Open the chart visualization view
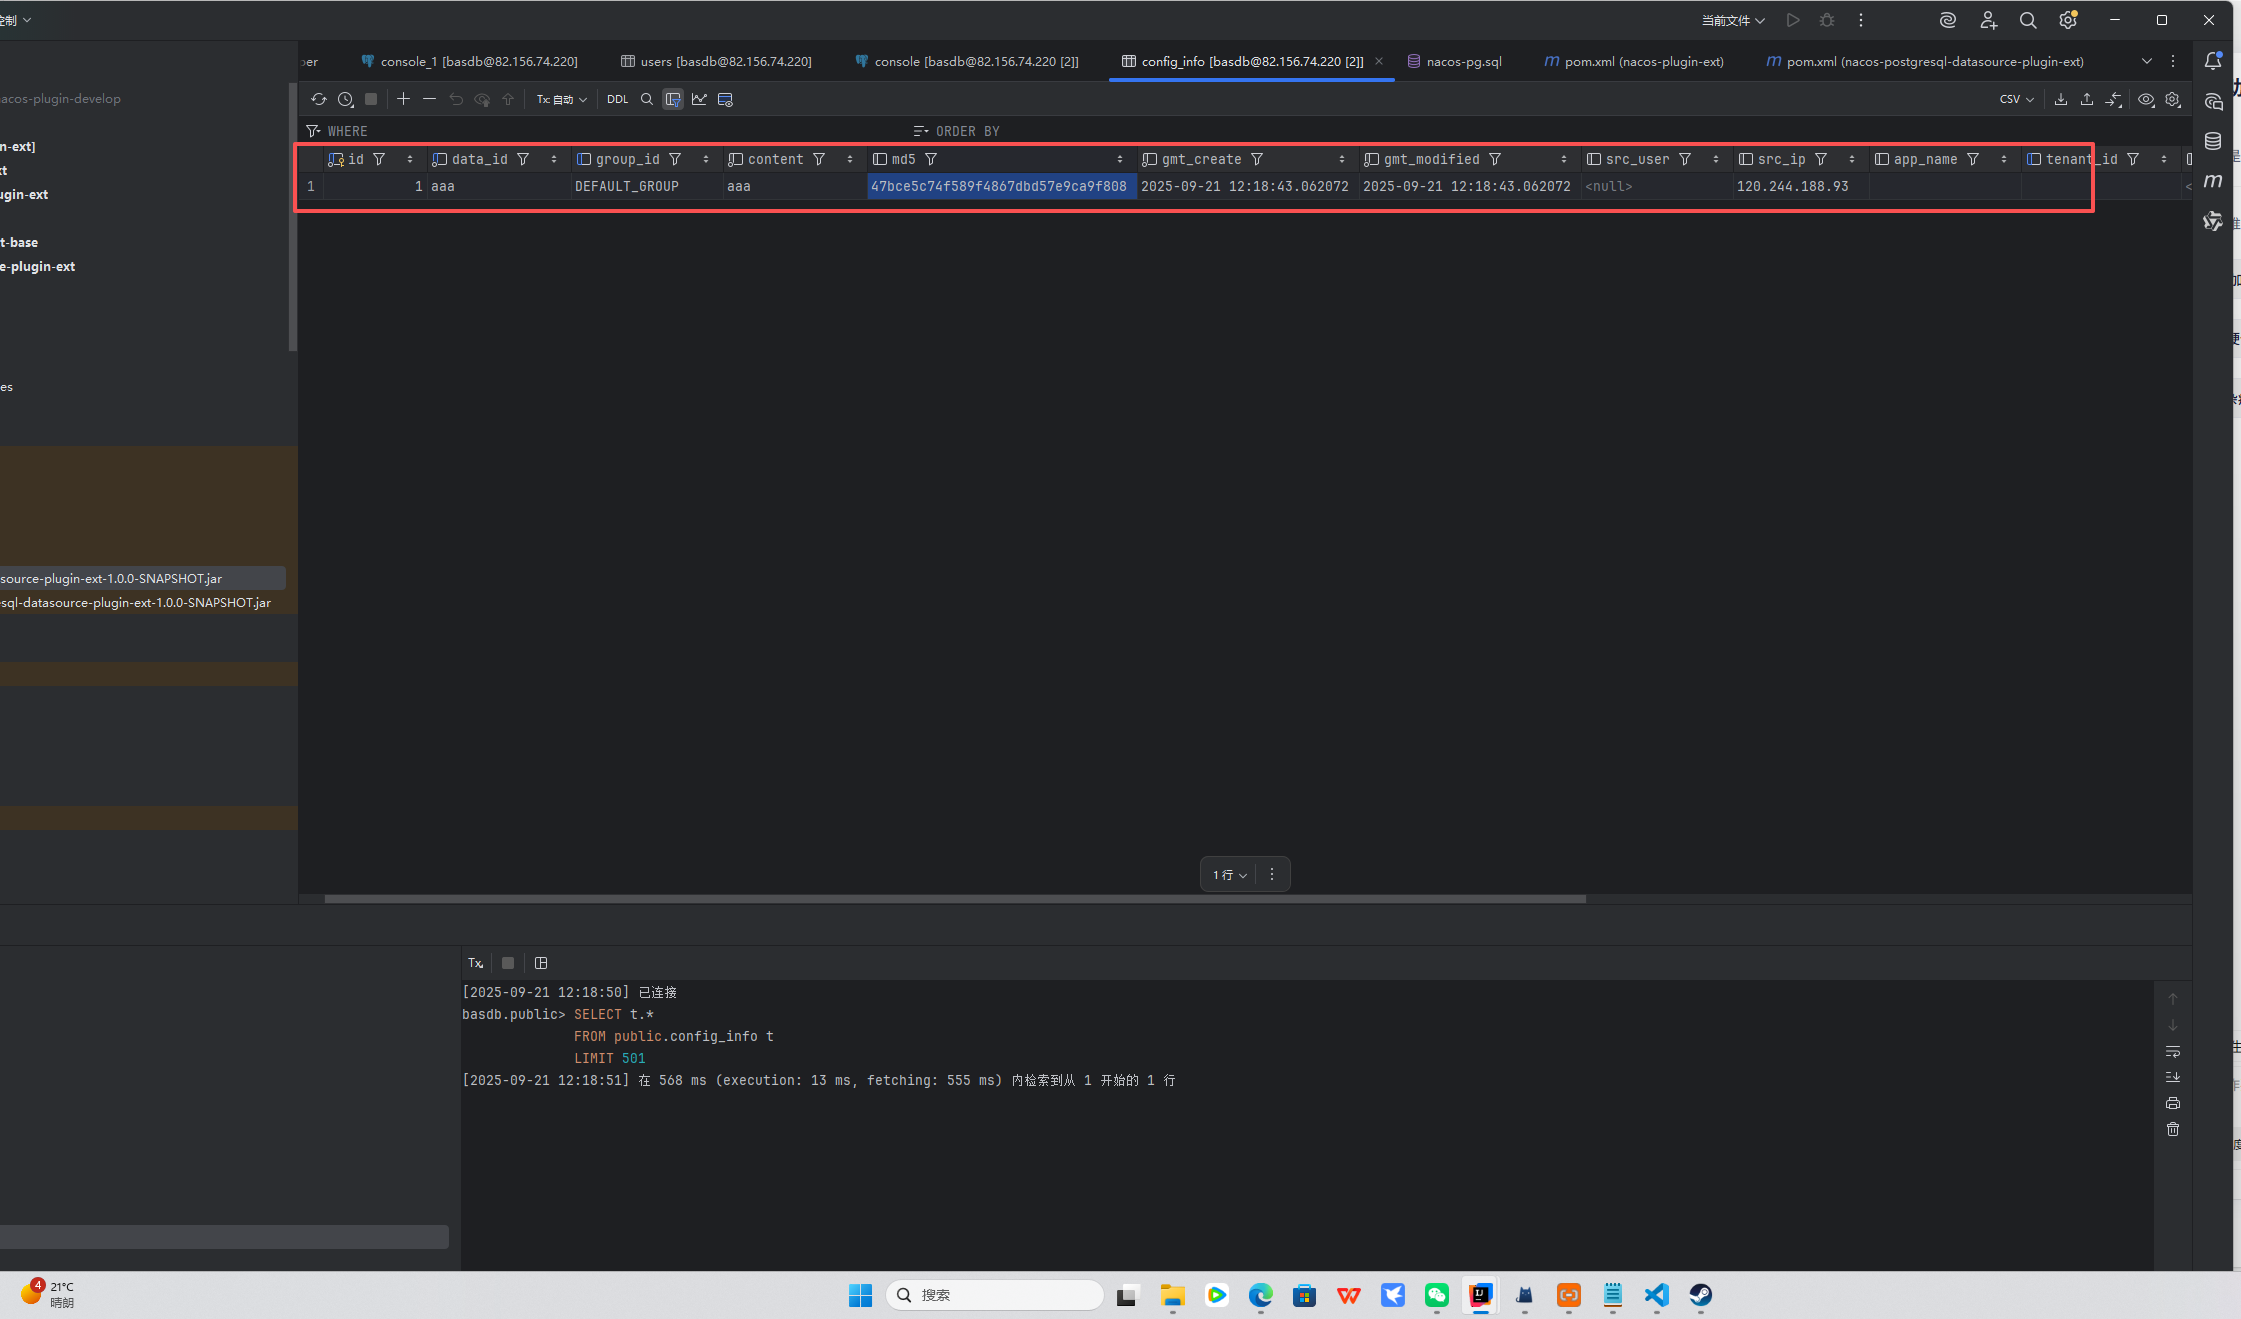 tap(700, 99)
